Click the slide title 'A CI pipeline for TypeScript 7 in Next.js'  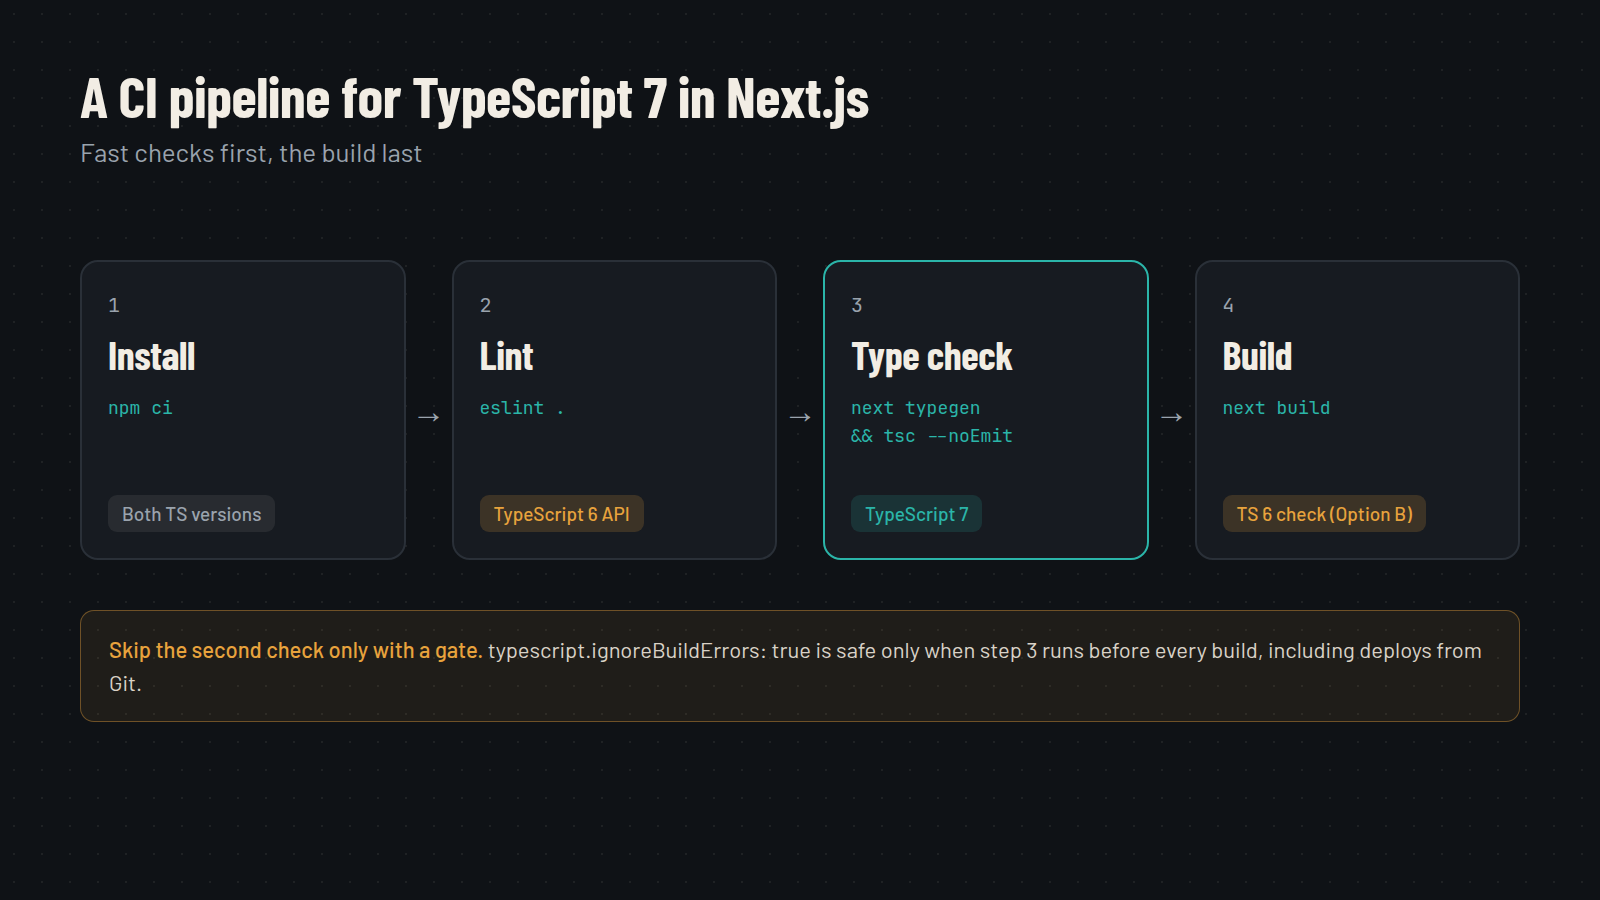click(475, 100)
